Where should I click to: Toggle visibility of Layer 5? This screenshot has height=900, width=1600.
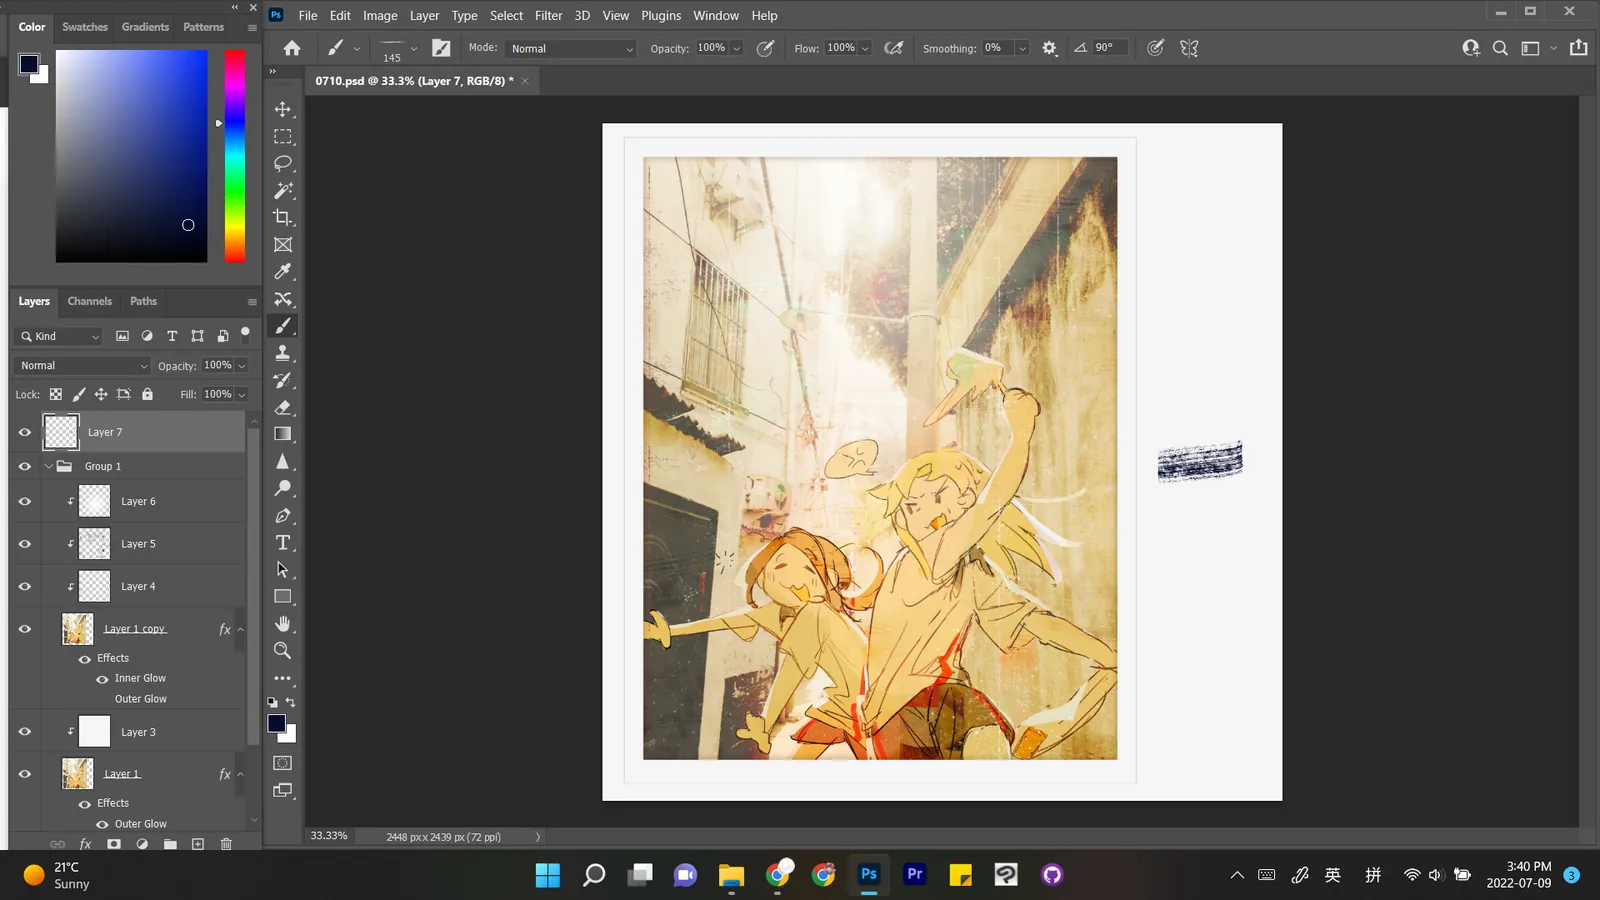pos(25,544)
